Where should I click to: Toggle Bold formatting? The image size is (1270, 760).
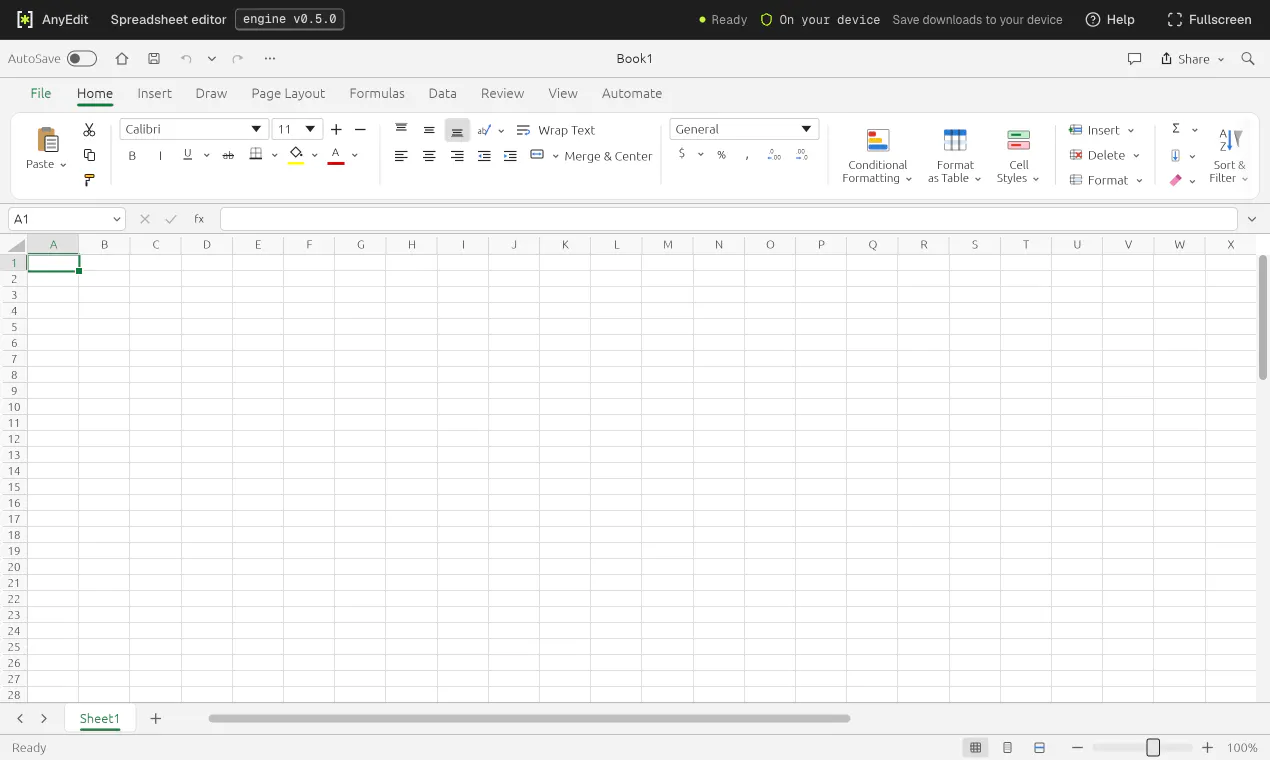(132, 155)
